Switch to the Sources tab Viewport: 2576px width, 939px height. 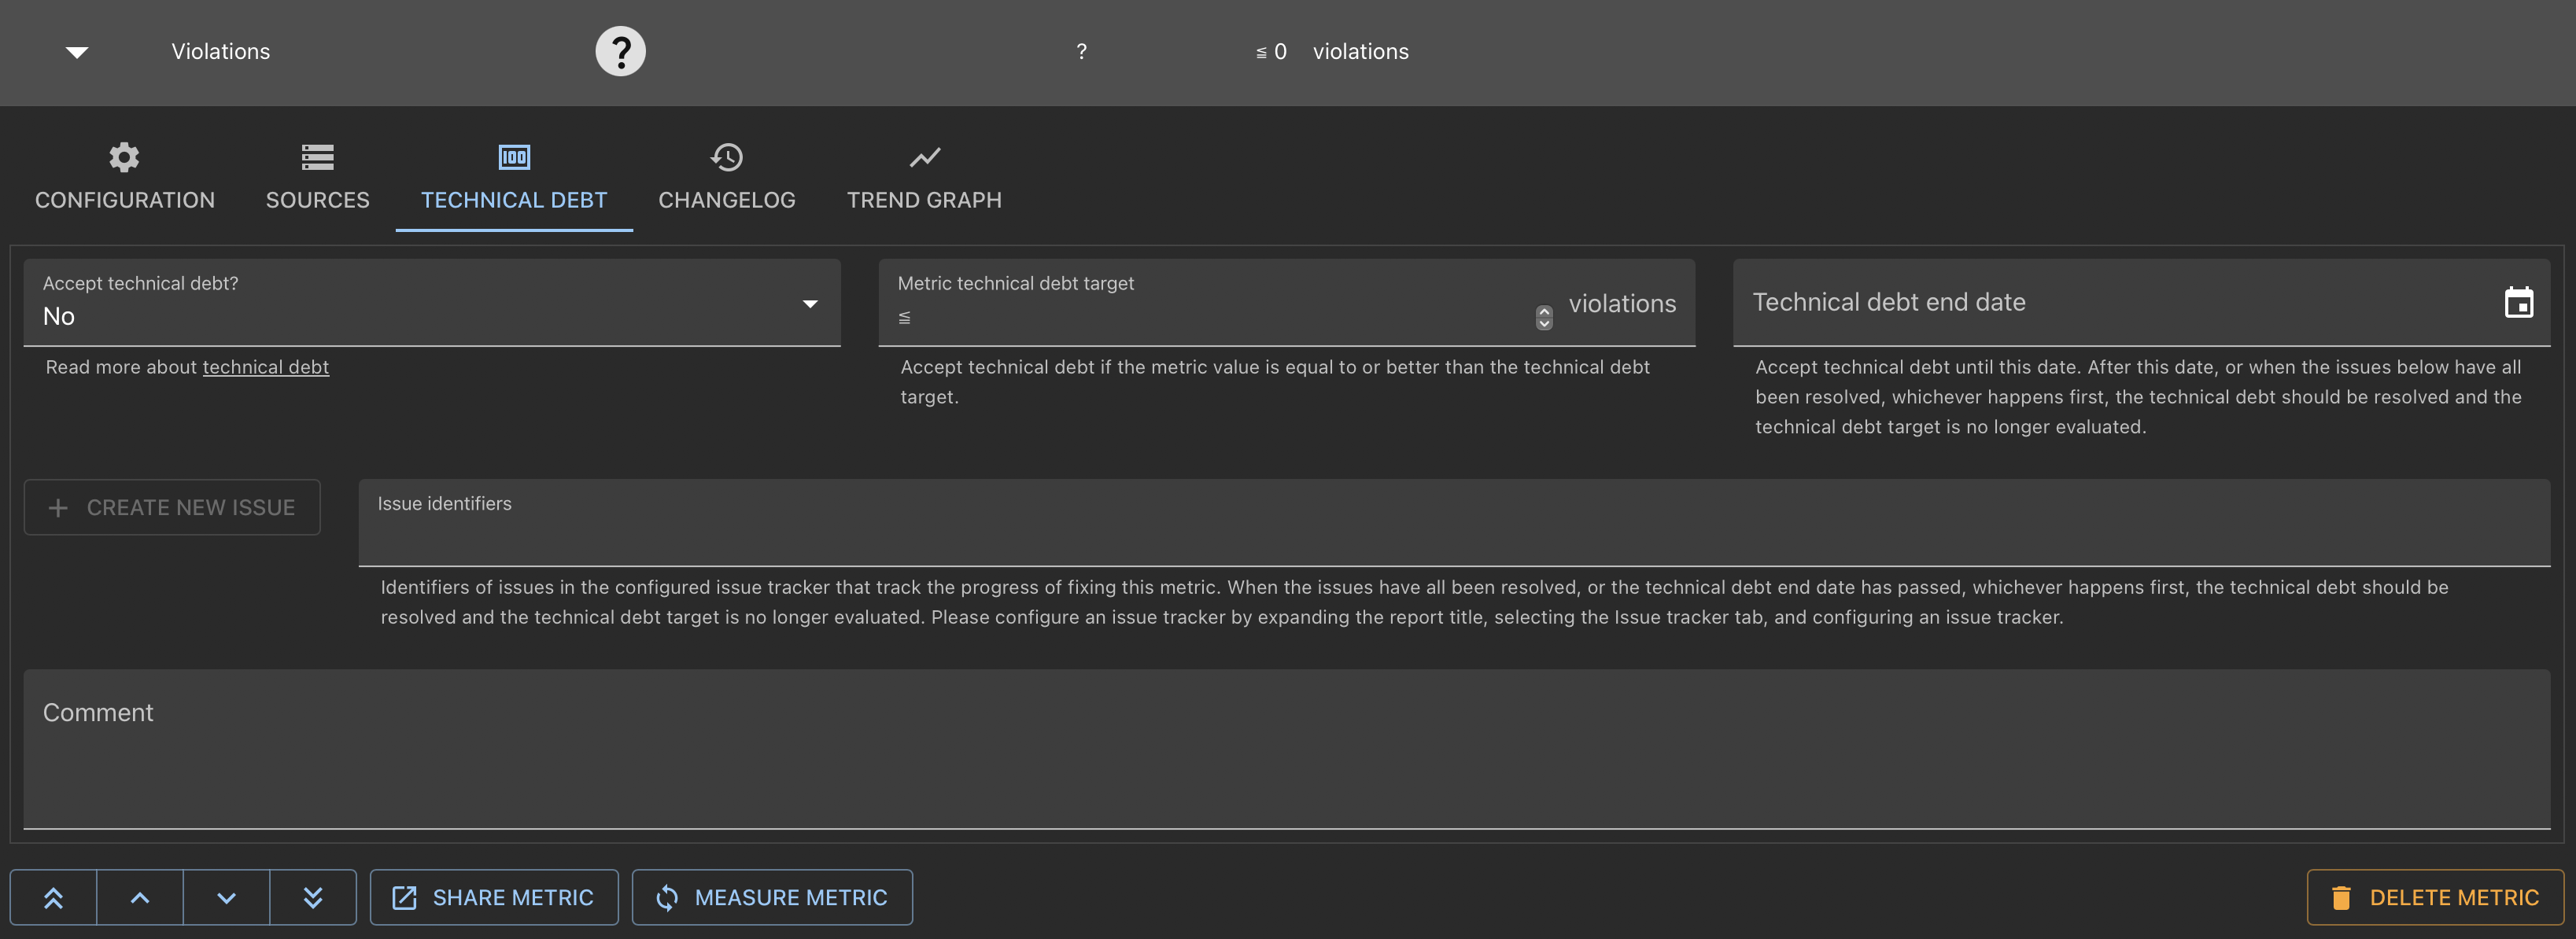tap(317, 178)
